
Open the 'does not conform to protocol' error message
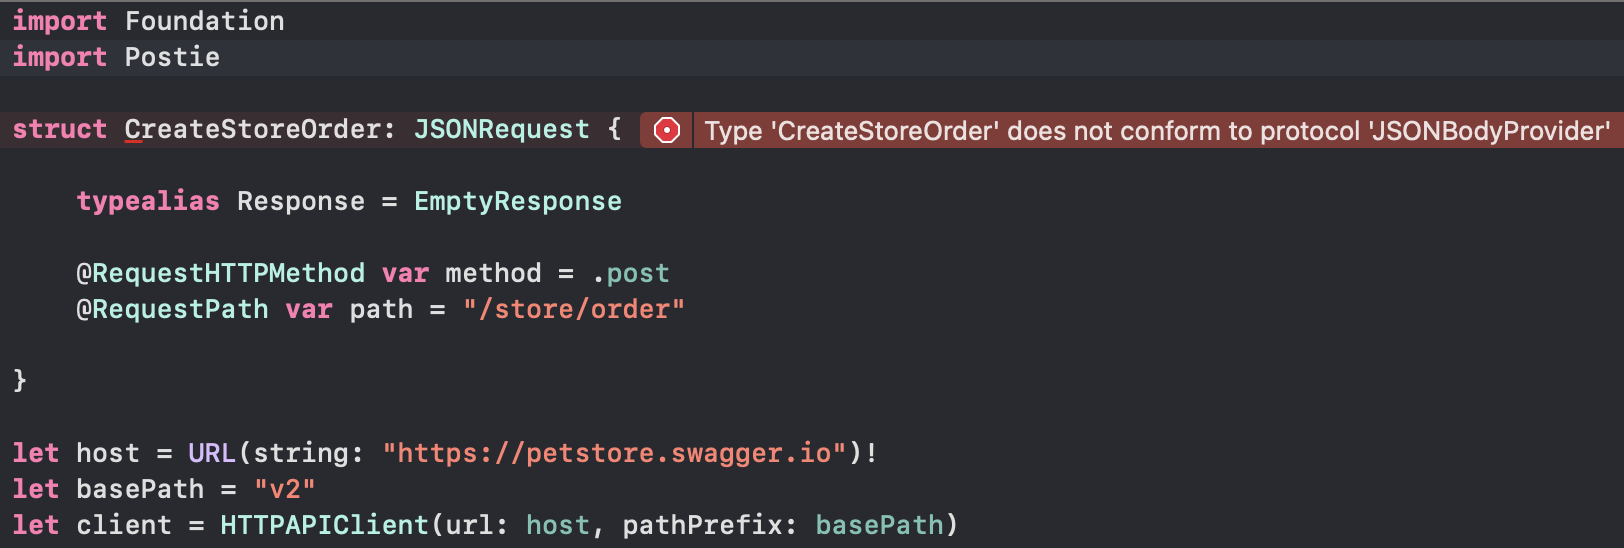tap(1157, 131)
